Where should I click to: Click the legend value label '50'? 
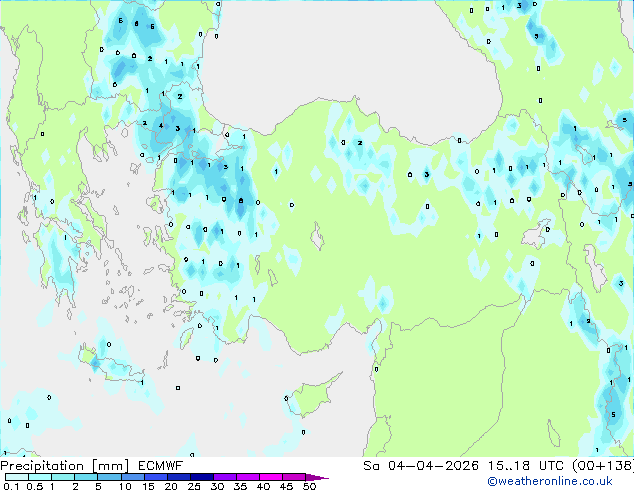point(309,486)
